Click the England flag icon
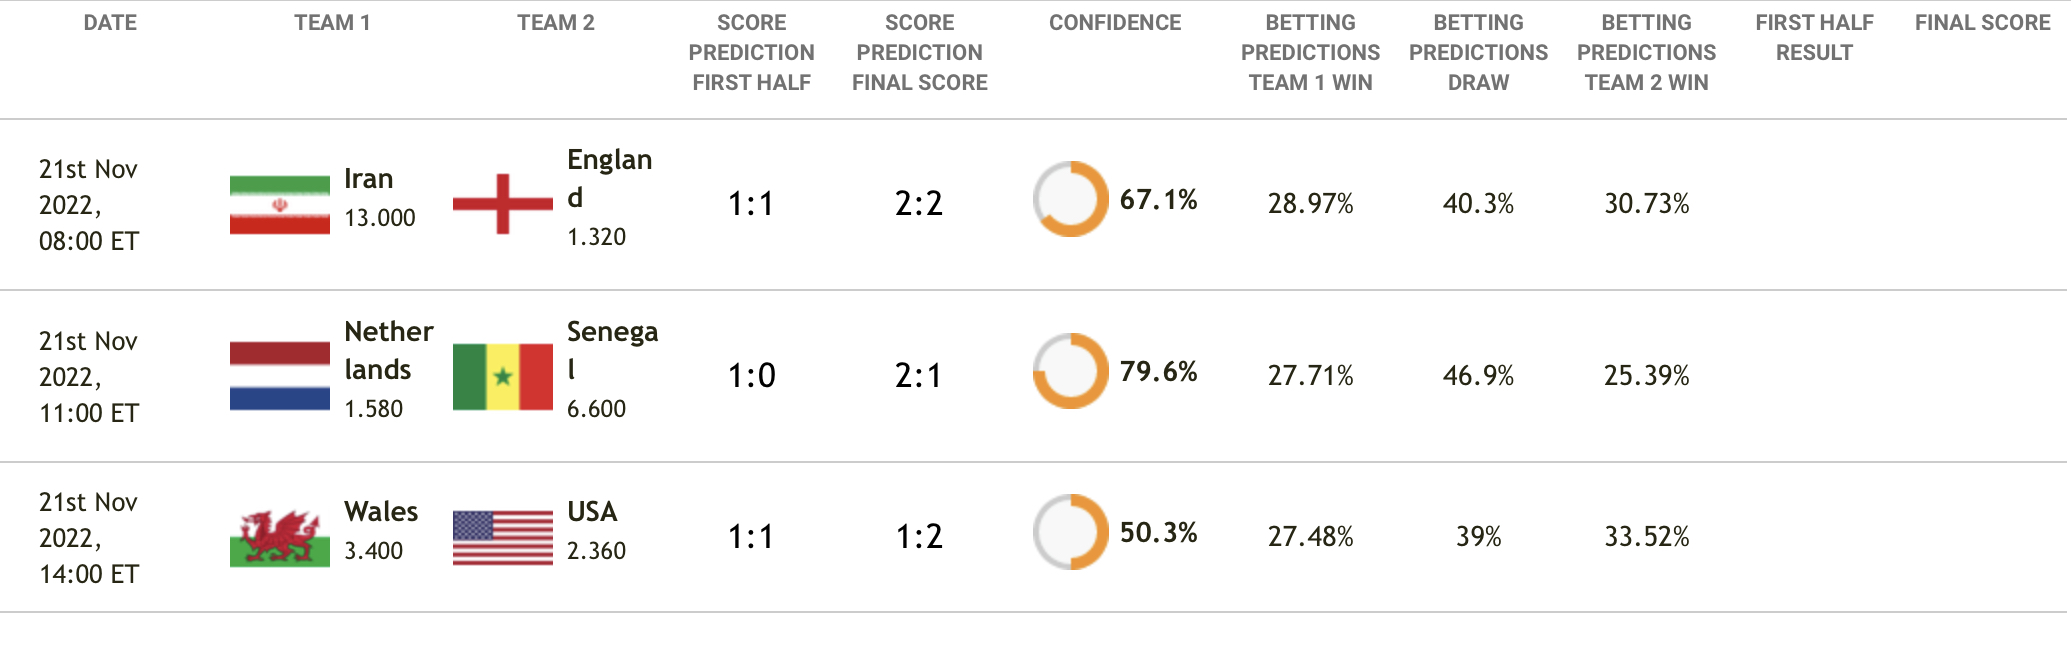This screenshot has height=647, width=2071. pyautogui.click(x=503, y=204)
